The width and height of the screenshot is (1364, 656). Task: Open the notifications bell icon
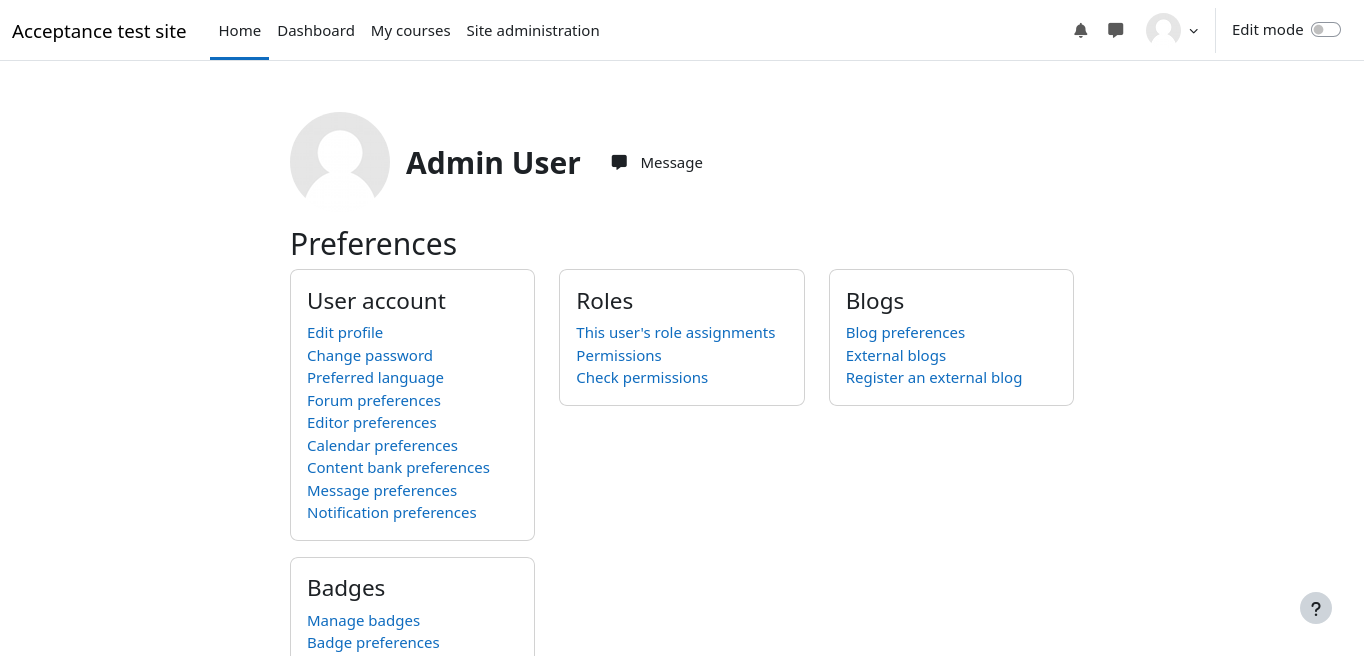click(x=1080, y=30)
